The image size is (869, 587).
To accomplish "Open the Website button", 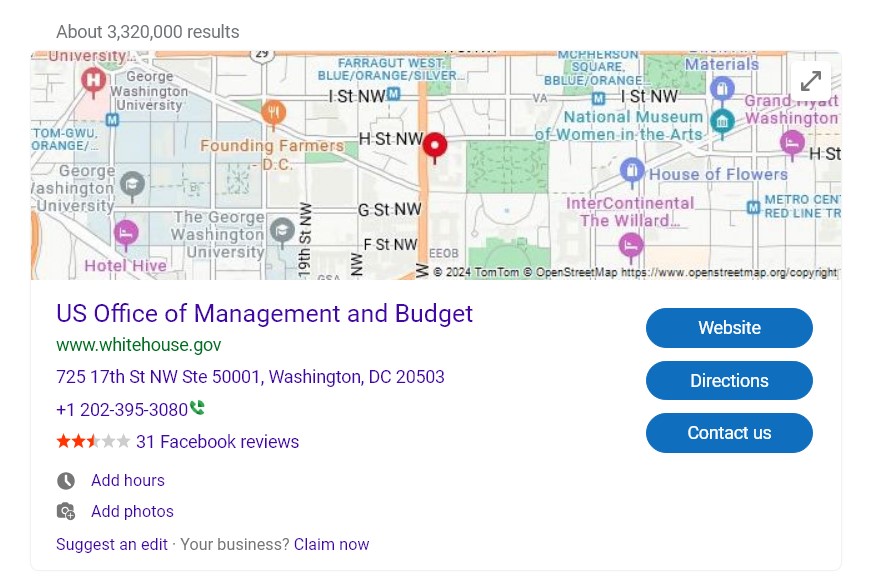I will [x=729, y=328].
